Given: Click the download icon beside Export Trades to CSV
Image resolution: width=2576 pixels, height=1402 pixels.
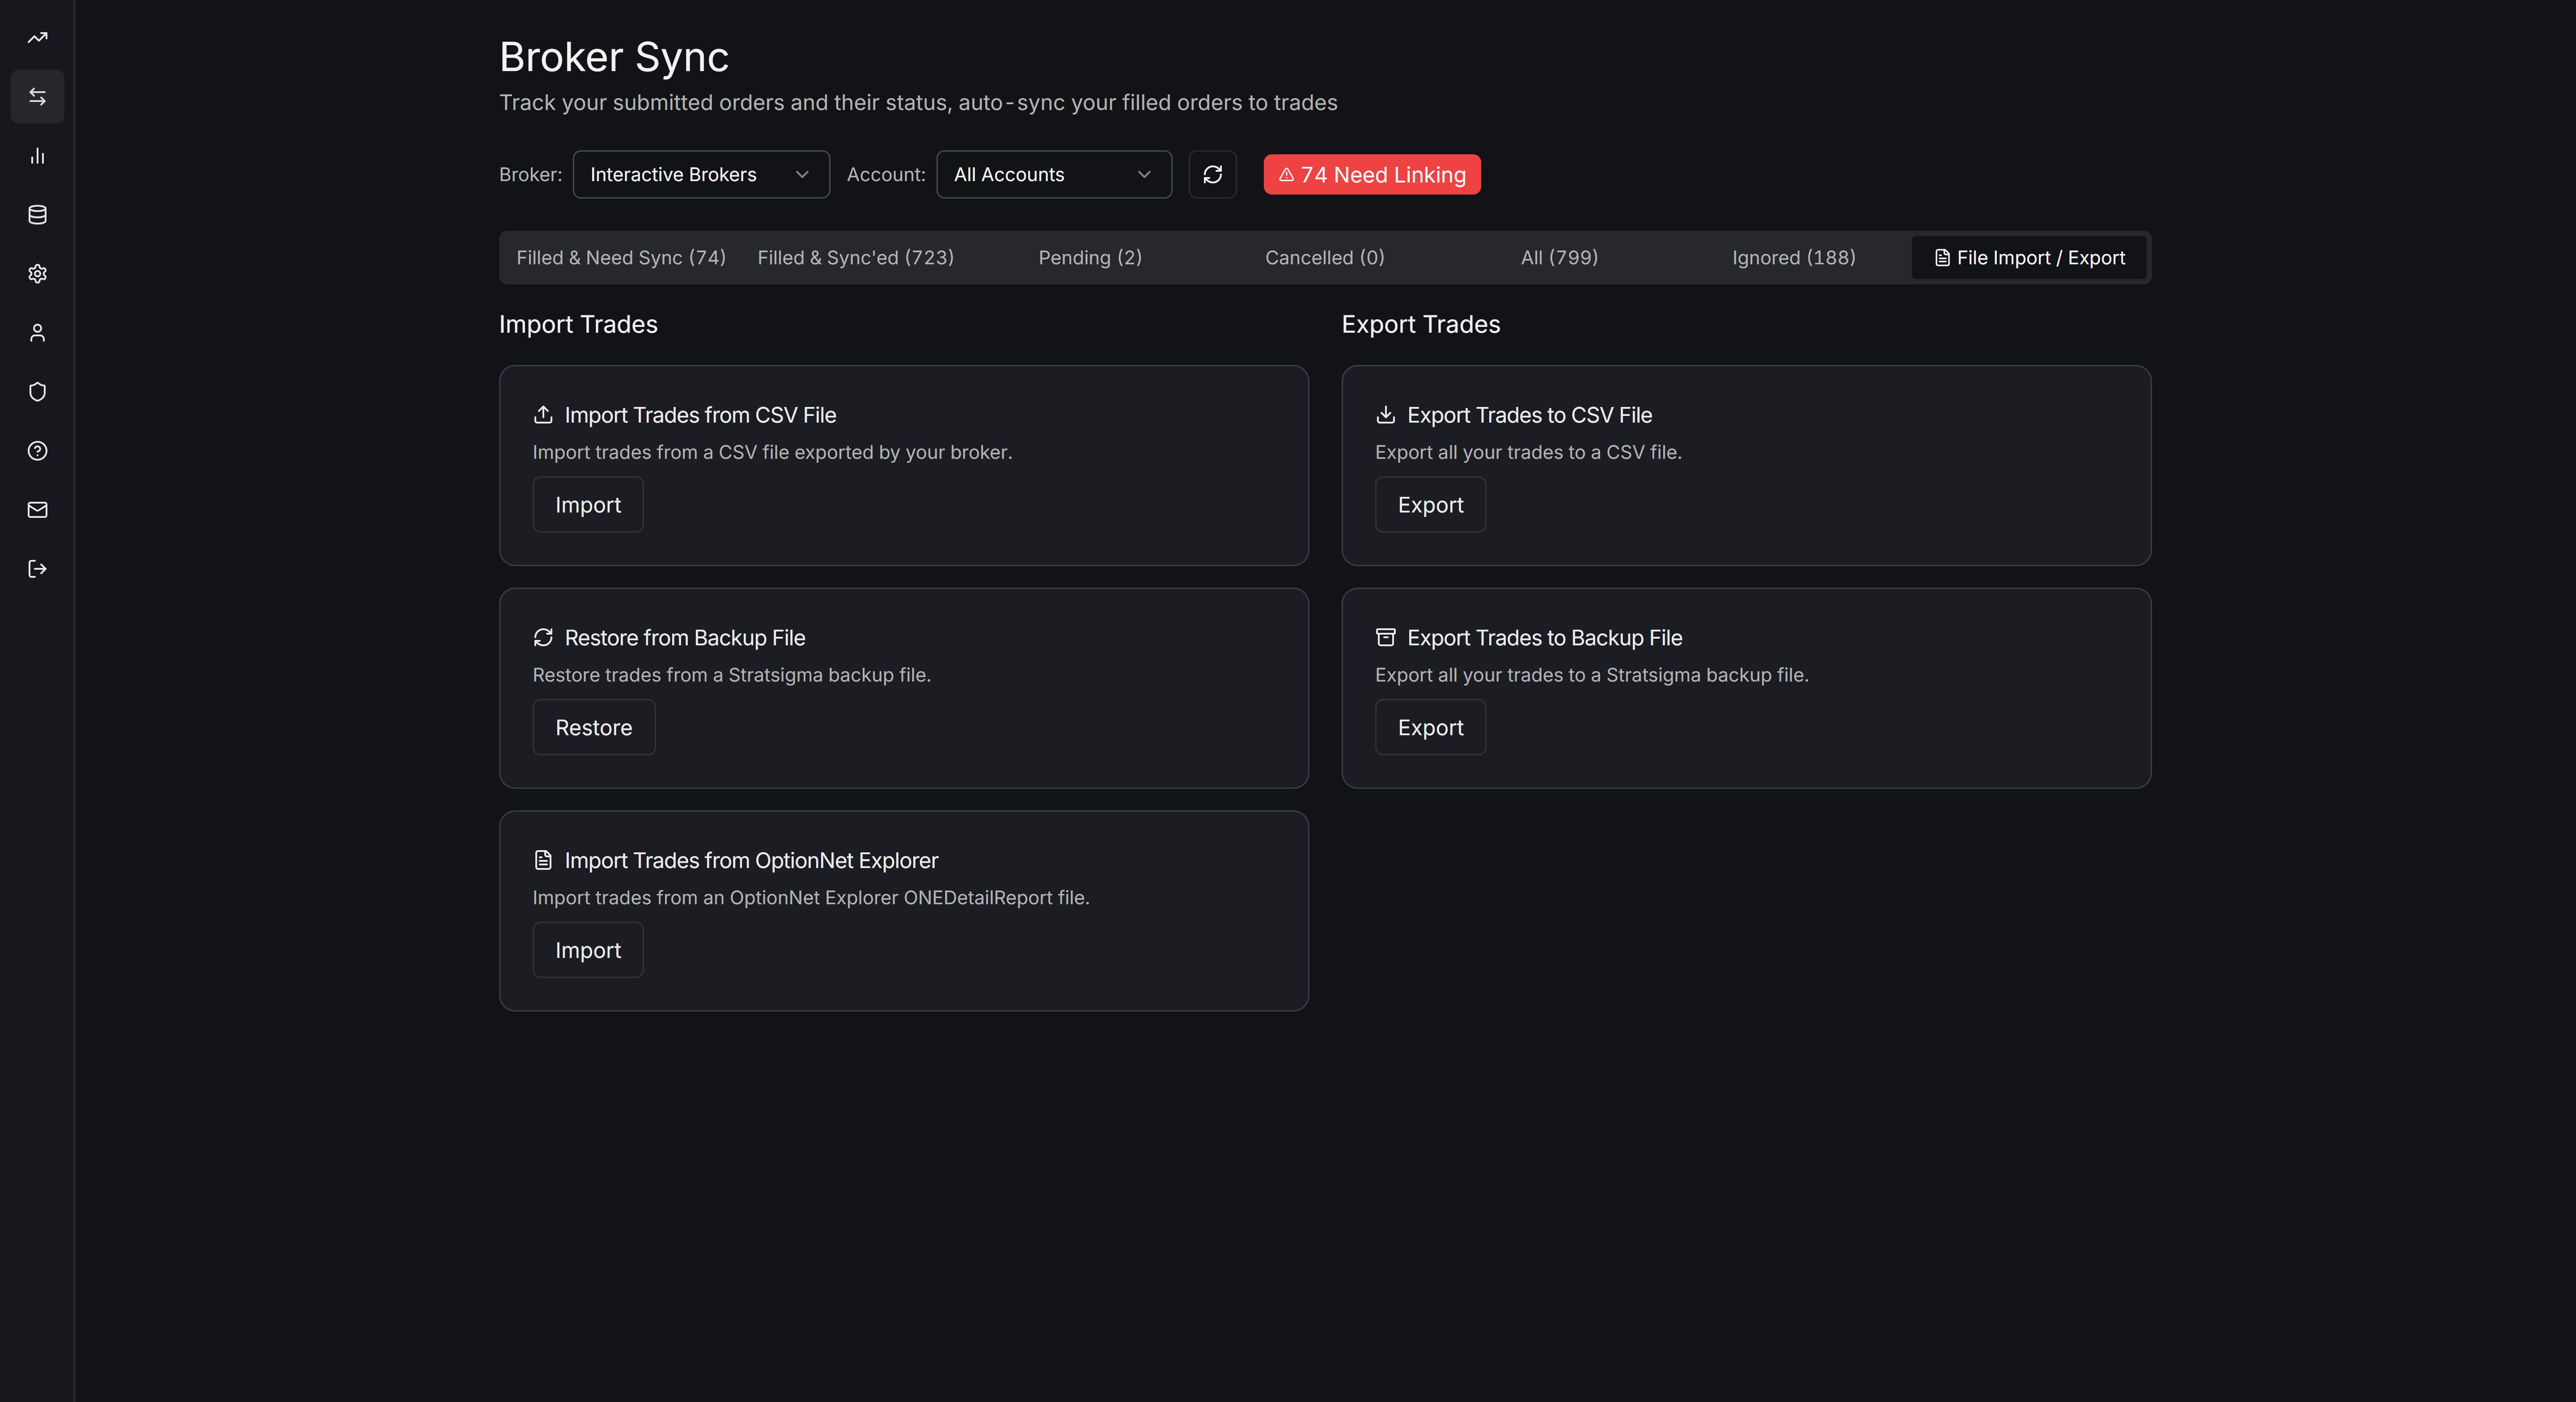Looking at the screenshot, I should [1385, 414].
